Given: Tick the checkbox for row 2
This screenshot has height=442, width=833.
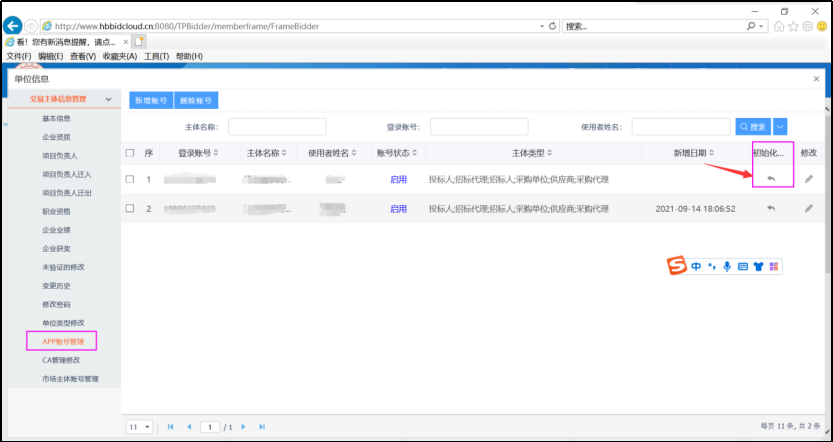Looking at the screenshot, I should (130, 208).
